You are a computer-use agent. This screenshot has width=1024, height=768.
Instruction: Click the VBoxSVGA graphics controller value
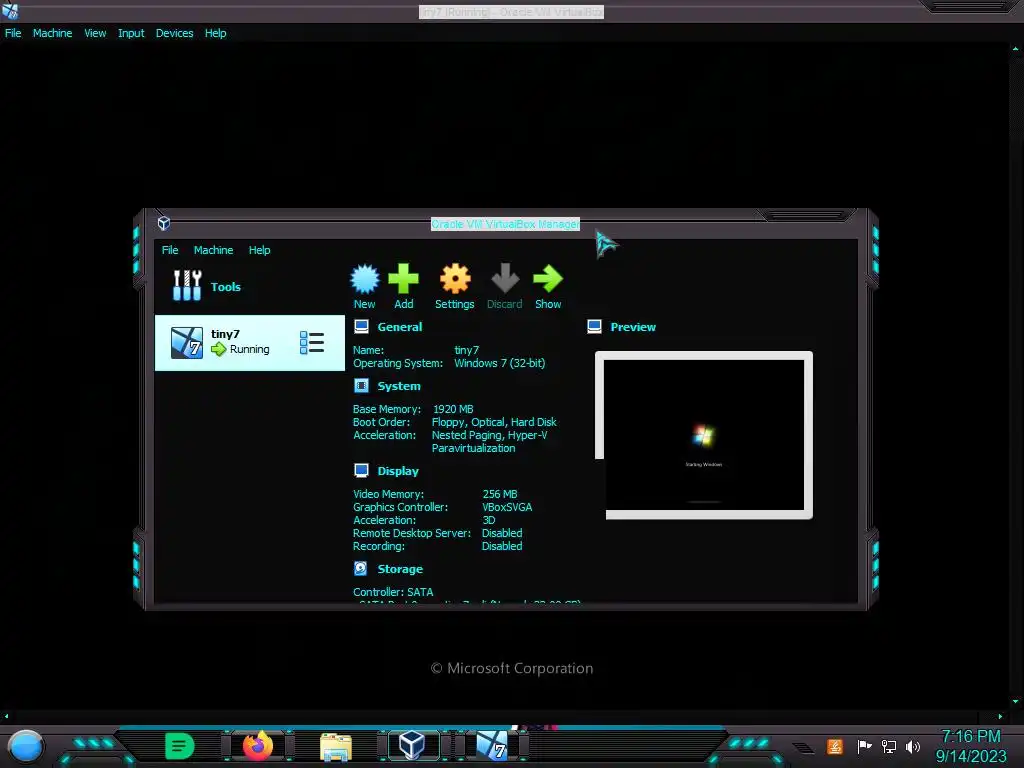(507, 507)
